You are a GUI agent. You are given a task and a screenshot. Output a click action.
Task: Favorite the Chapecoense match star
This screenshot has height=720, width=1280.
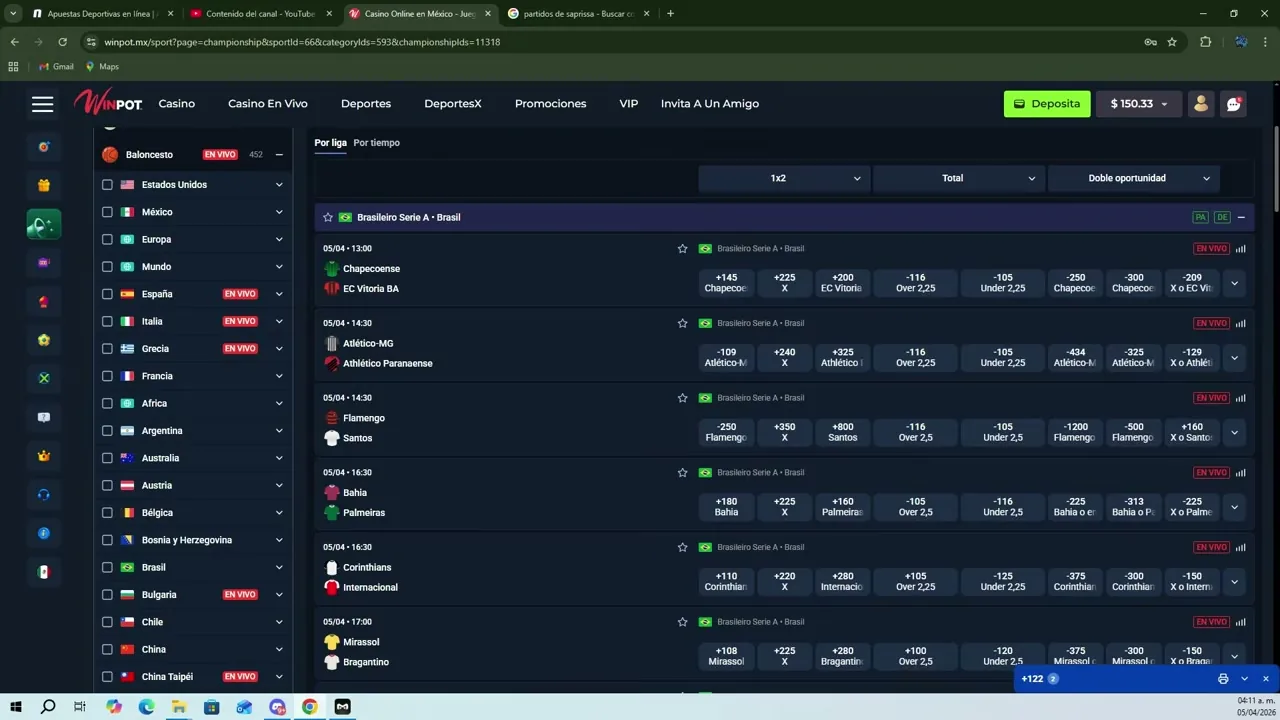[683, 248]
